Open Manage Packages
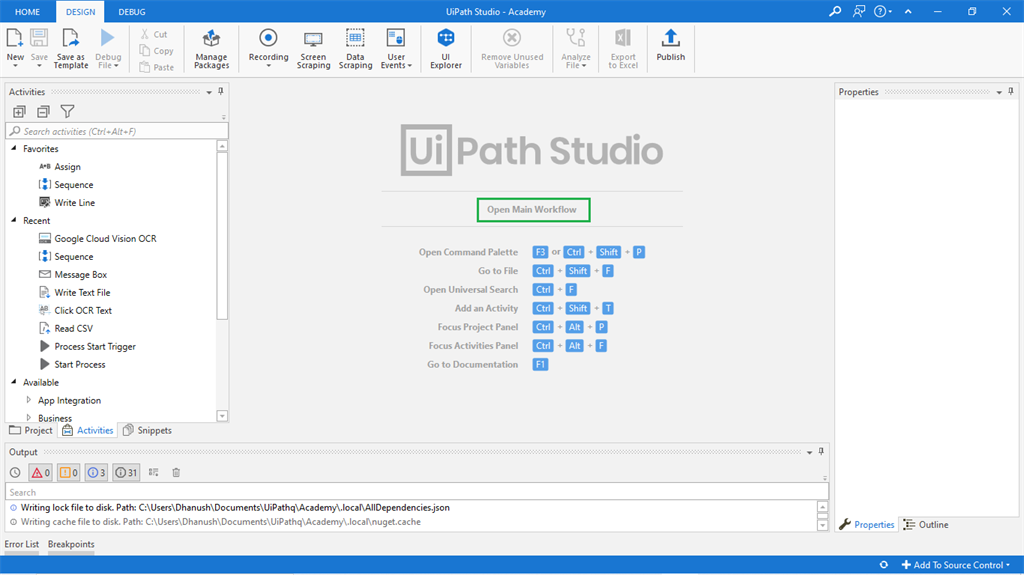This screenshot has height=575, width=1024. click(212, 49)
